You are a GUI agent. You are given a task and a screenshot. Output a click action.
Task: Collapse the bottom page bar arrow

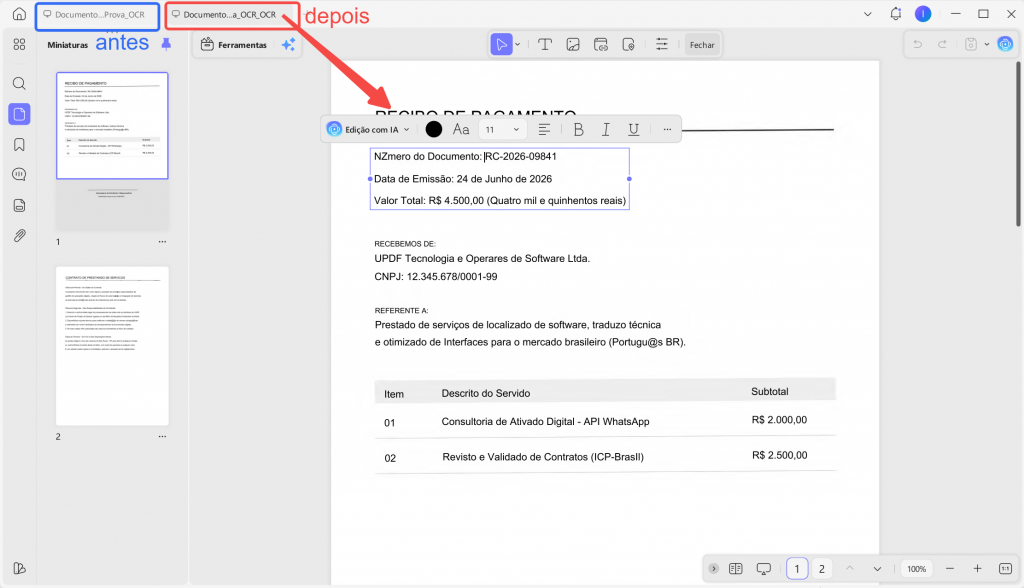click(714, 569)
